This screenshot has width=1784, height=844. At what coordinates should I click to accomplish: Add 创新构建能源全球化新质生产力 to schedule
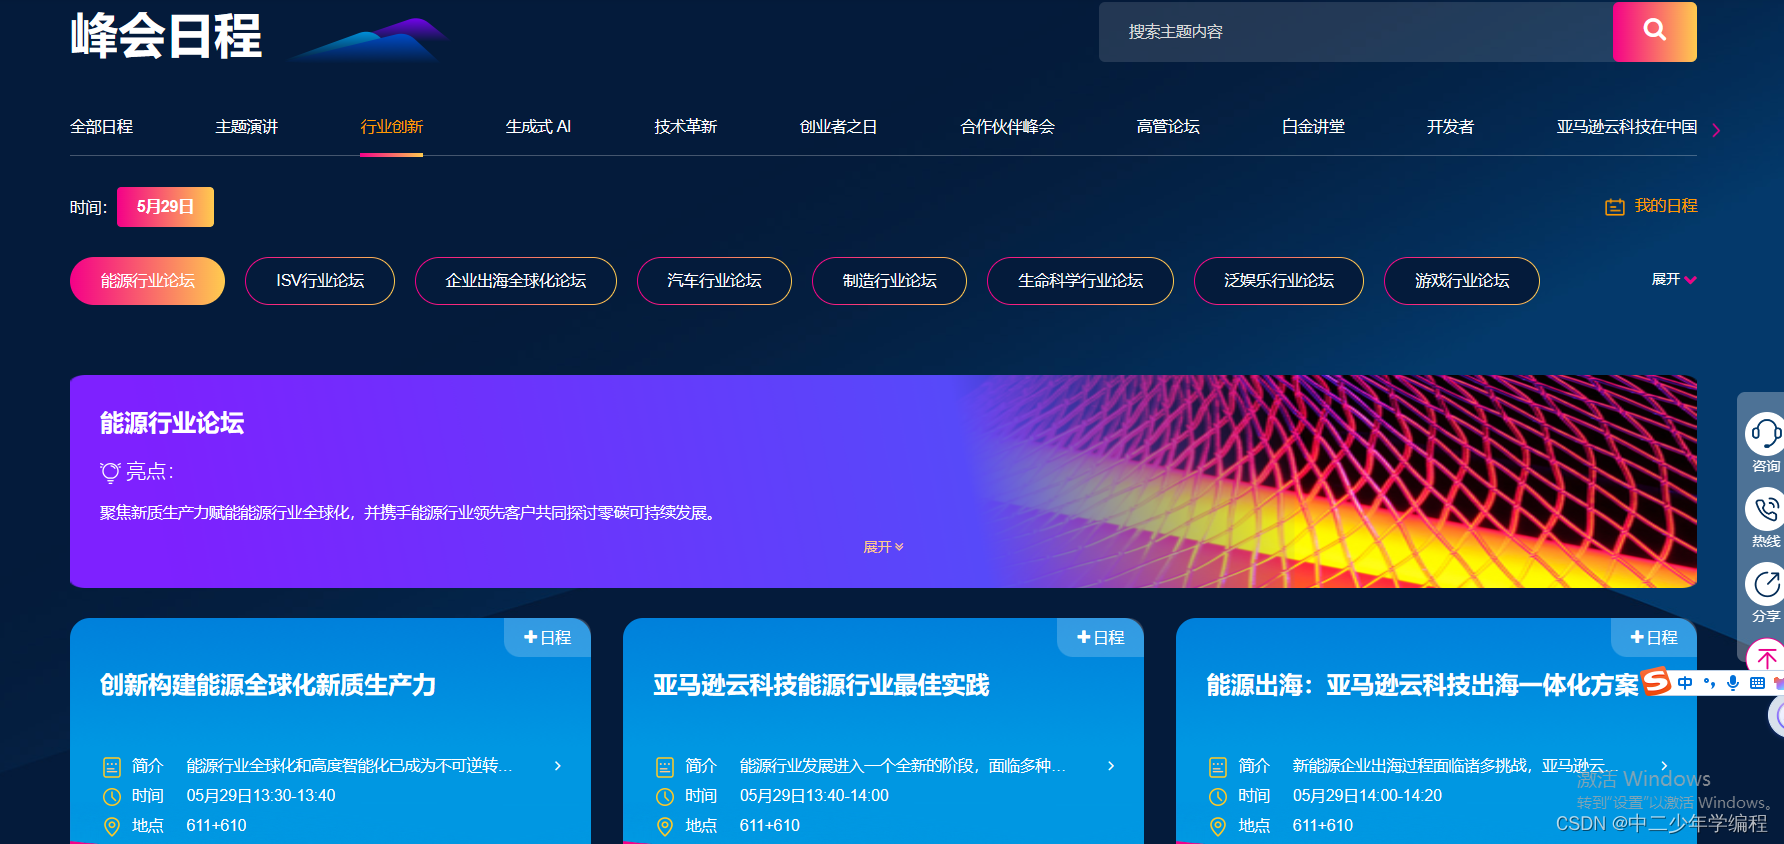547,637
